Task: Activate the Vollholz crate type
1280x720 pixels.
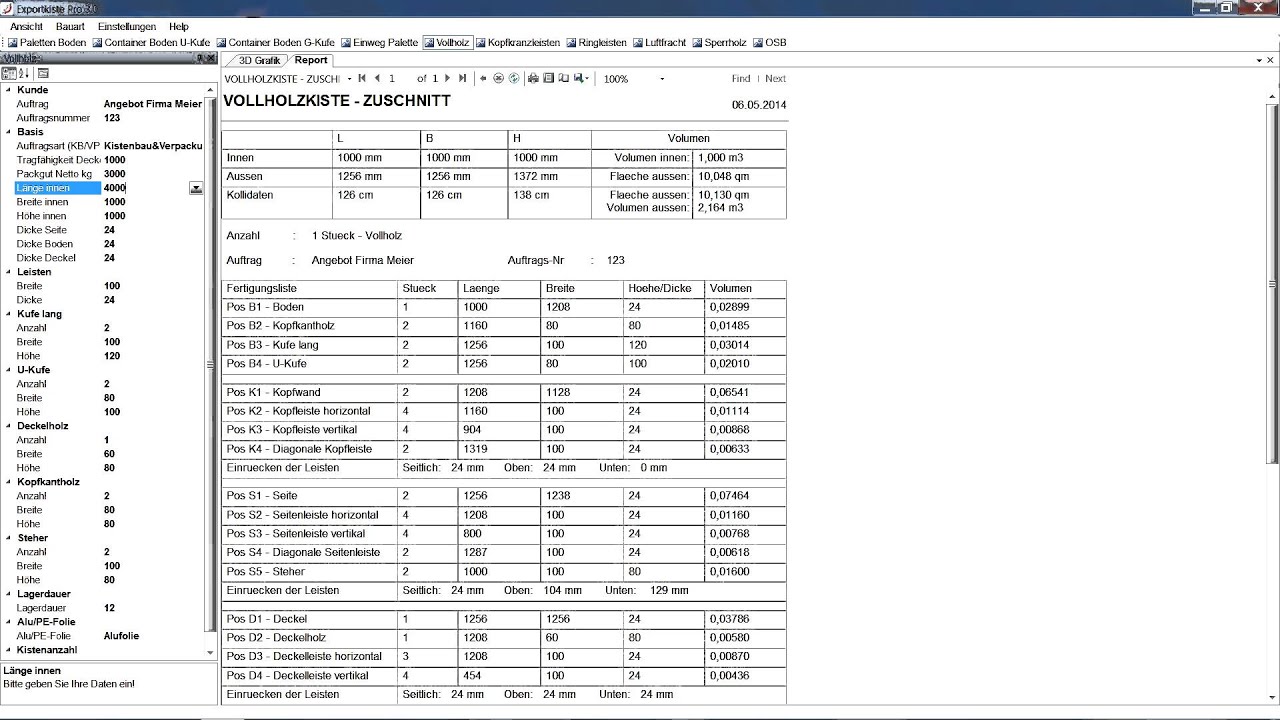Action: 446,43
